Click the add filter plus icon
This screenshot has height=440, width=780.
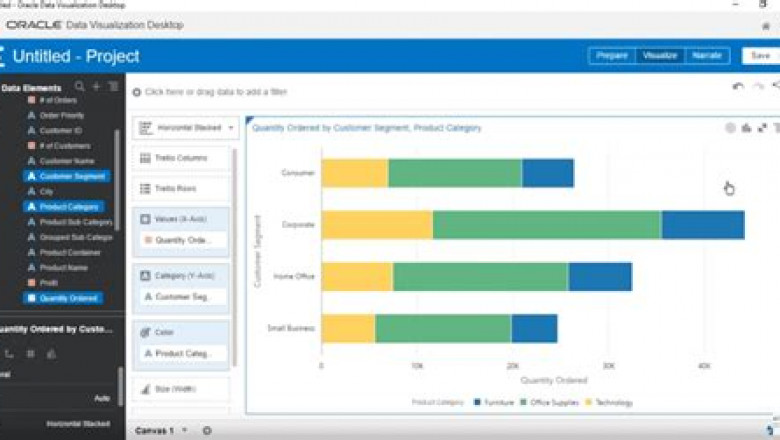click(137, 92)
